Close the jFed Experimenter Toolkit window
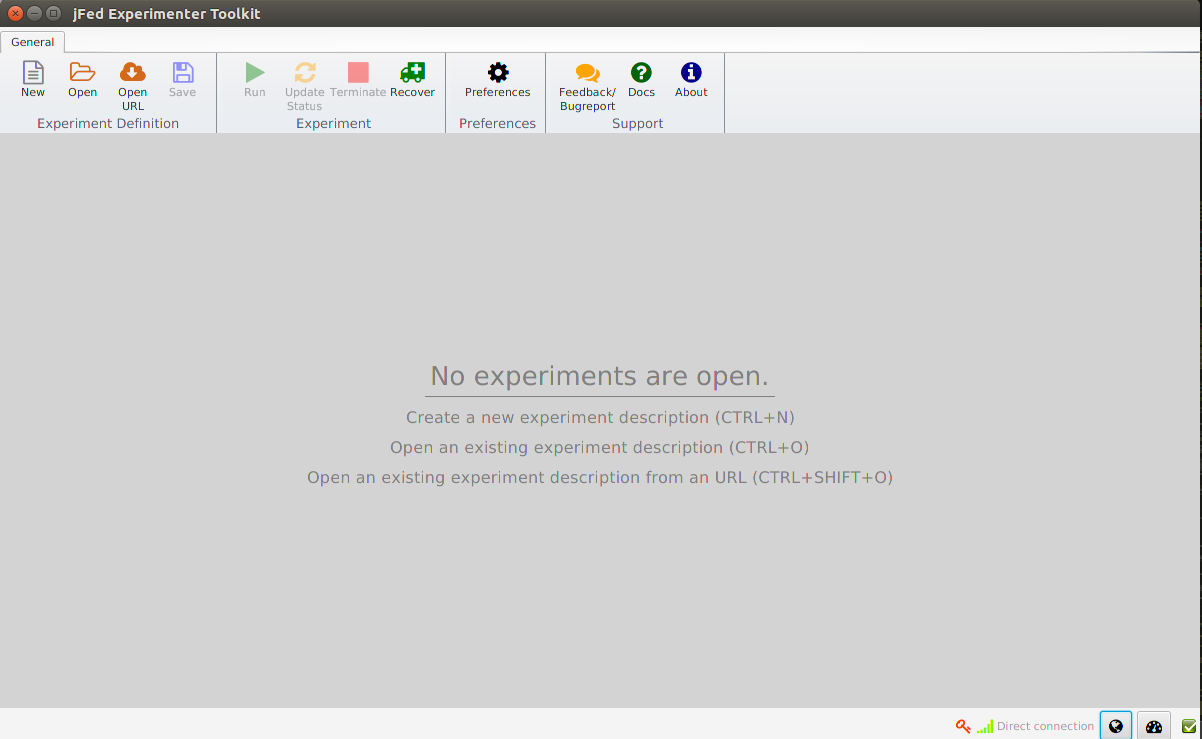Screen dimensions: 1202x739 coord(15,14)
